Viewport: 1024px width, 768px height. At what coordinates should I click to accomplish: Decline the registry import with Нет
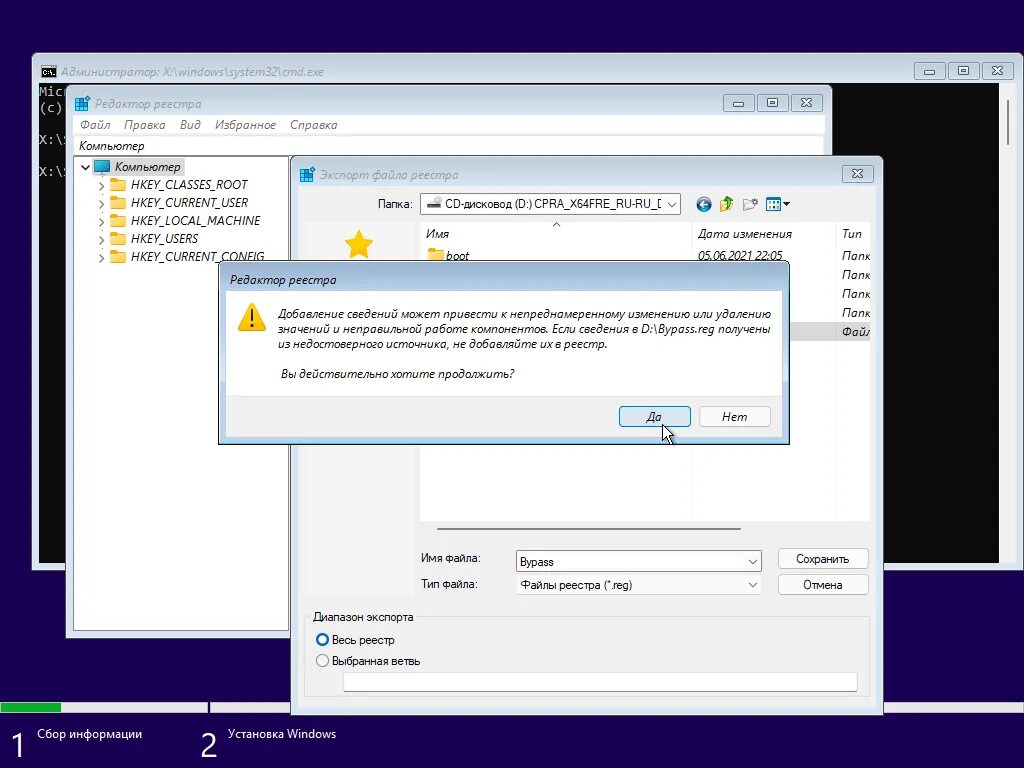pos(735,417)
